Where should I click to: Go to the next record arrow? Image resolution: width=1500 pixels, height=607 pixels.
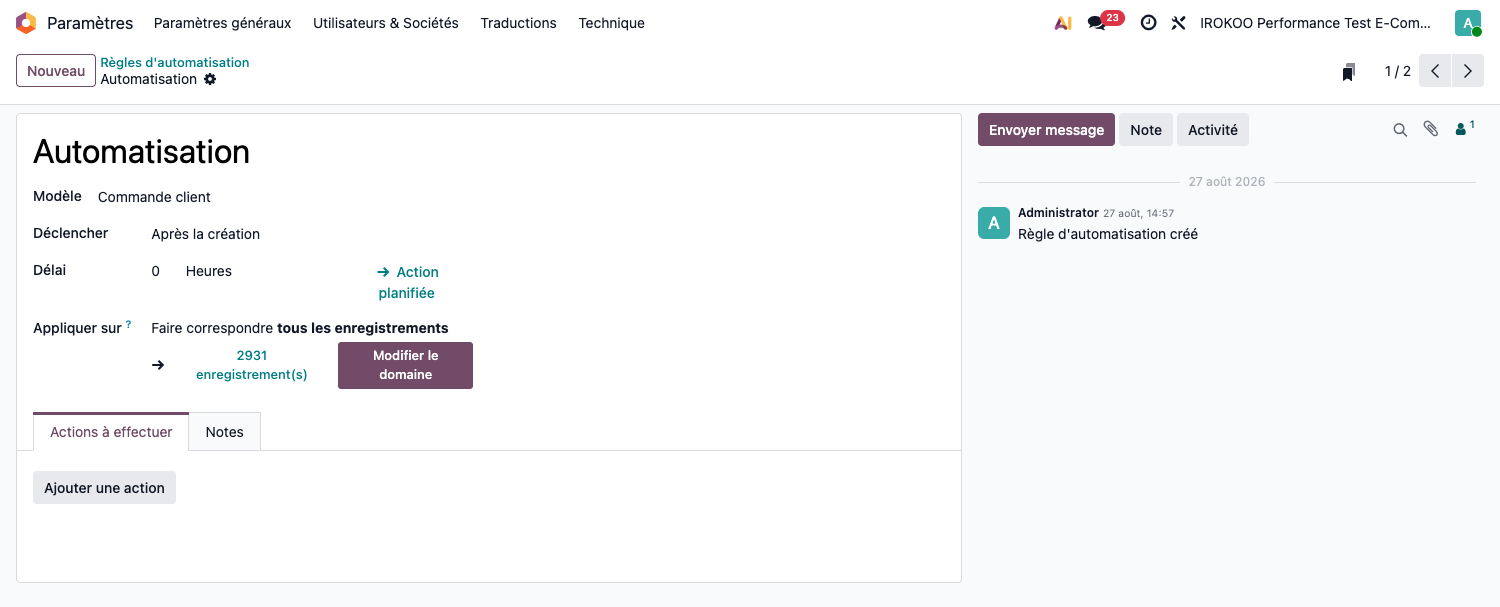(x=1467, y=71)
